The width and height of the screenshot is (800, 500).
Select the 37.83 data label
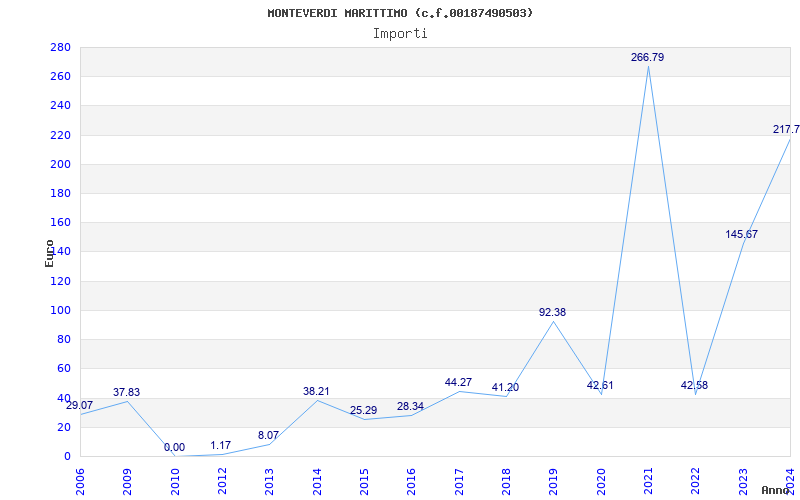click(x=127, y=393)
